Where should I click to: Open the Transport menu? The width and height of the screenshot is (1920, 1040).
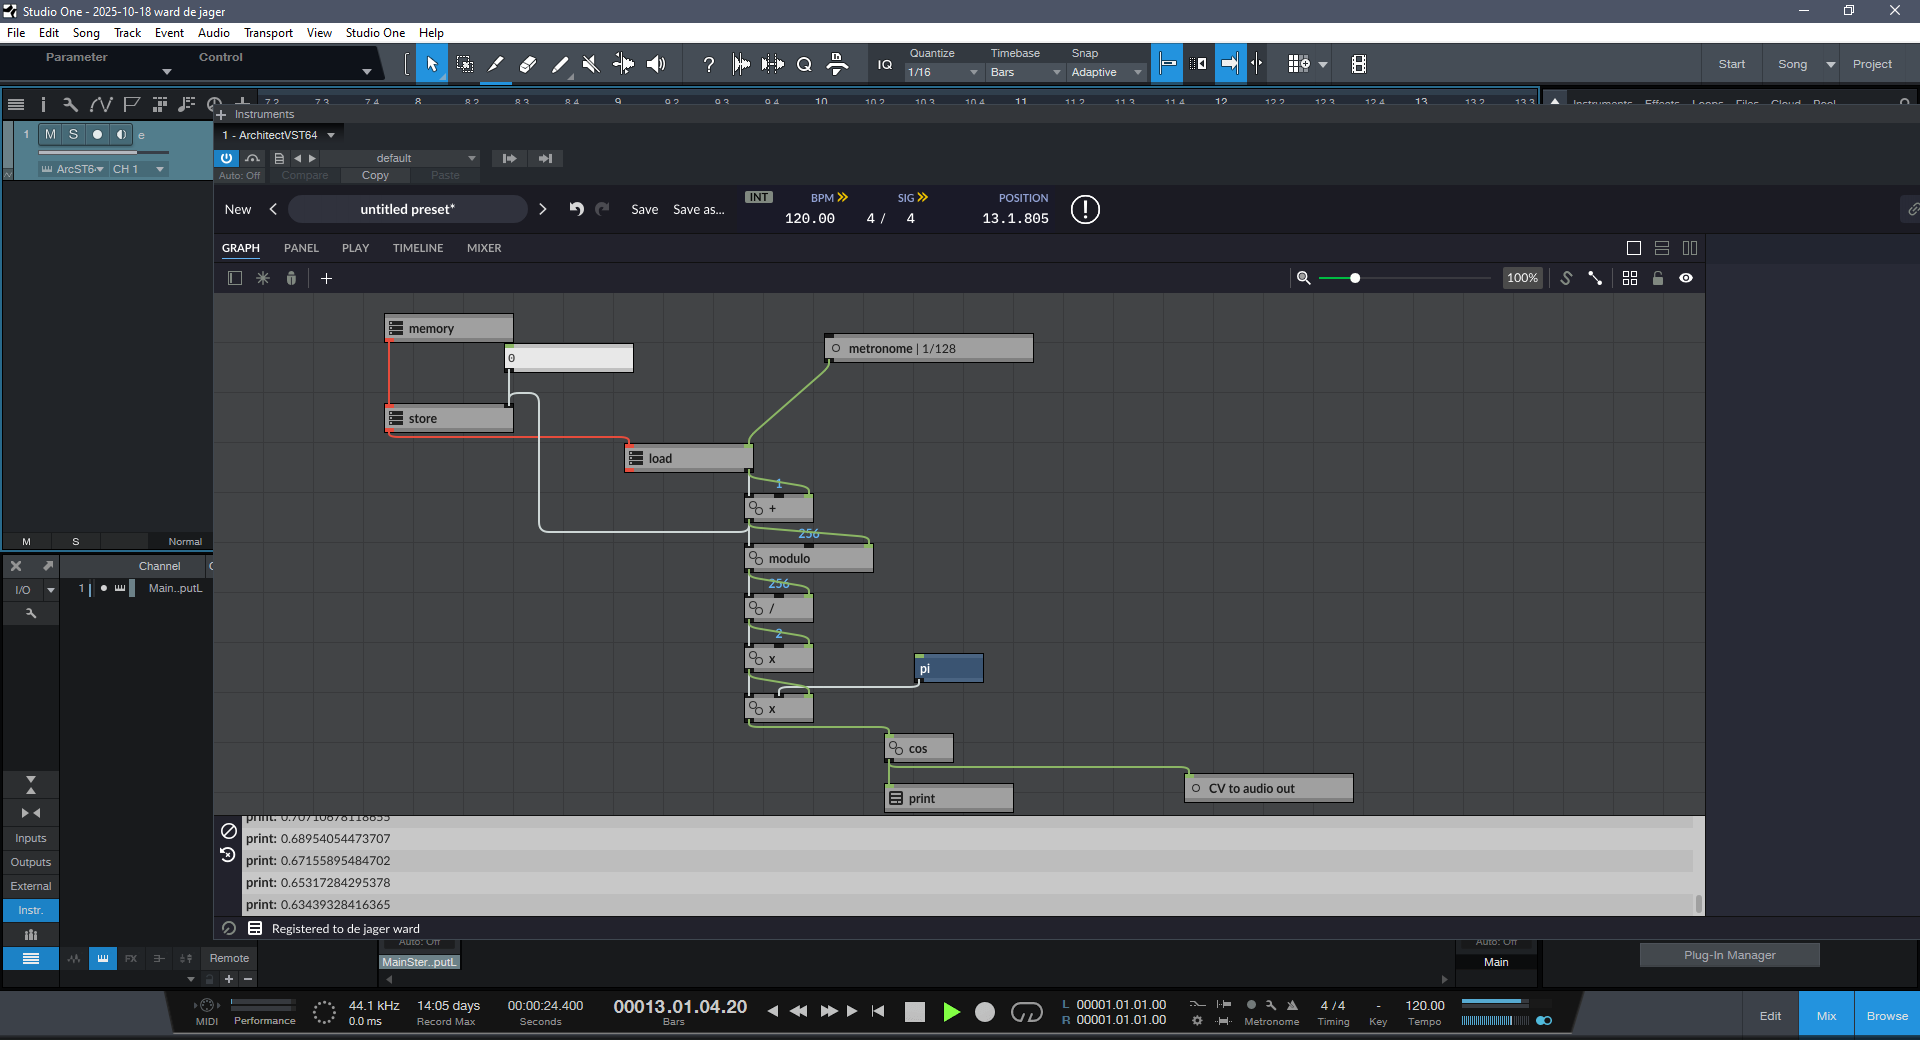tap(268, 33)
